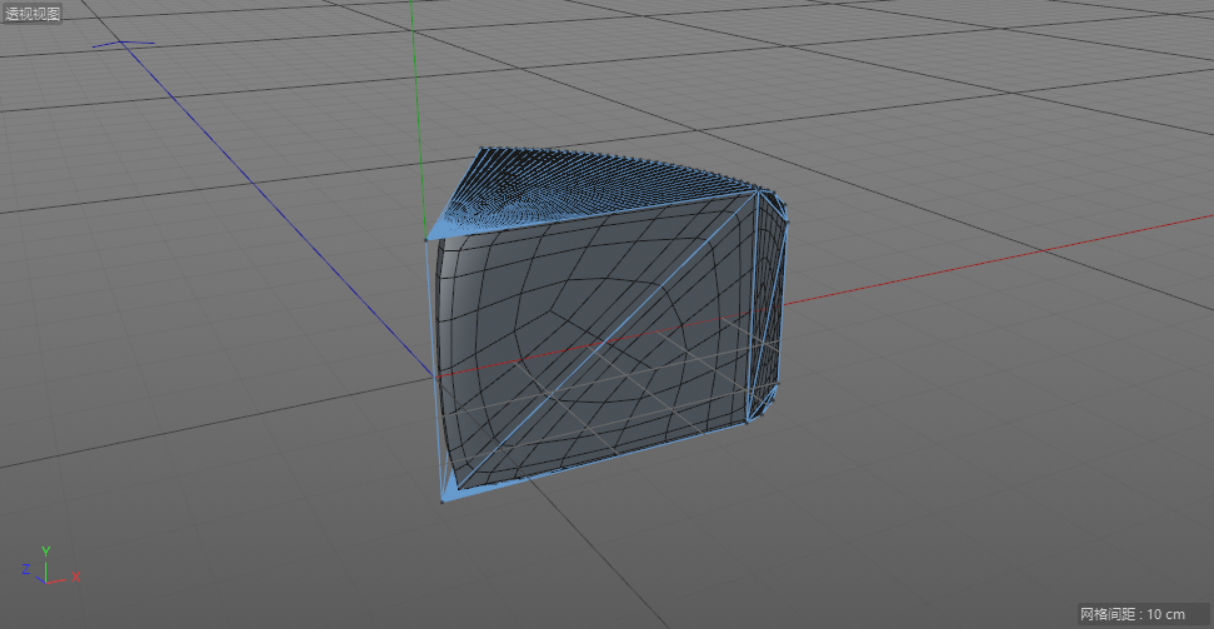Select the diagonal blue edge across the front face

tap(600, 345)
